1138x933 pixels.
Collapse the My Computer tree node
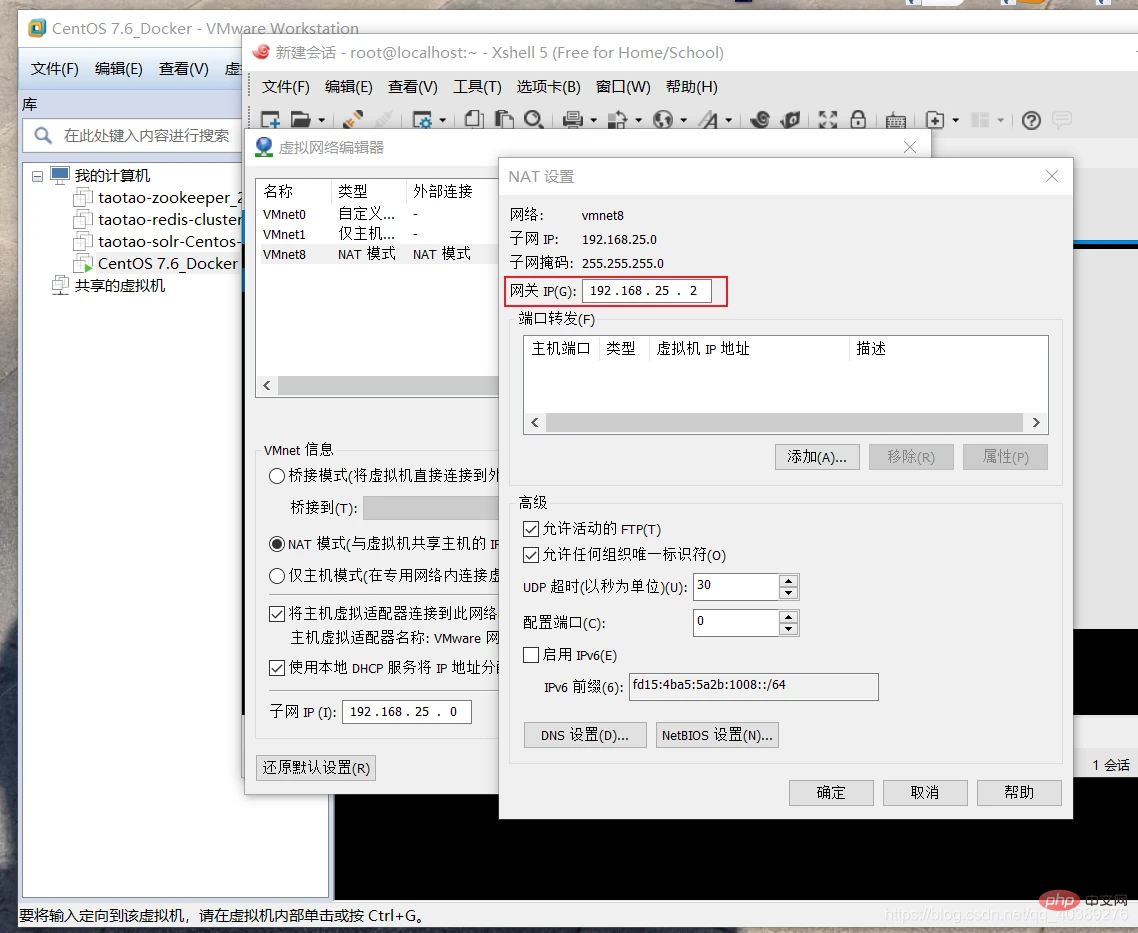point(37,176)
